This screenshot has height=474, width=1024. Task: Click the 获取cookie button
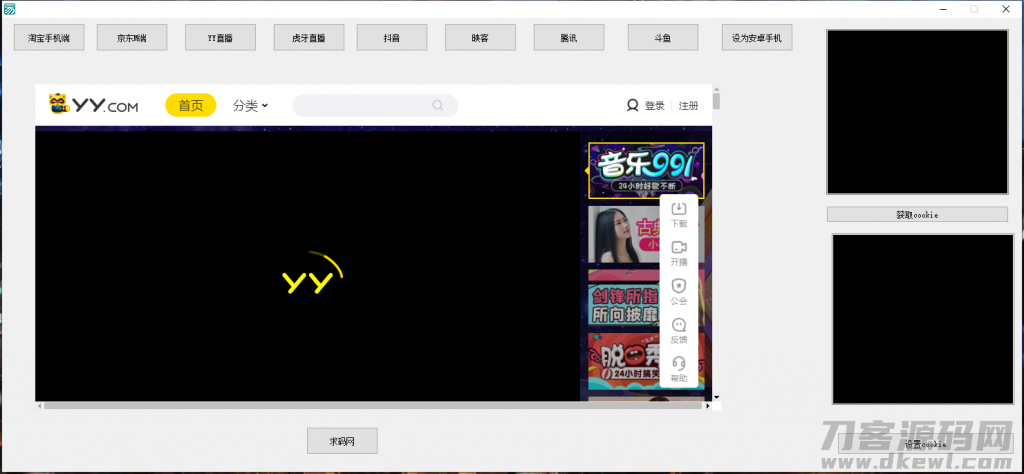click(917, 214)
